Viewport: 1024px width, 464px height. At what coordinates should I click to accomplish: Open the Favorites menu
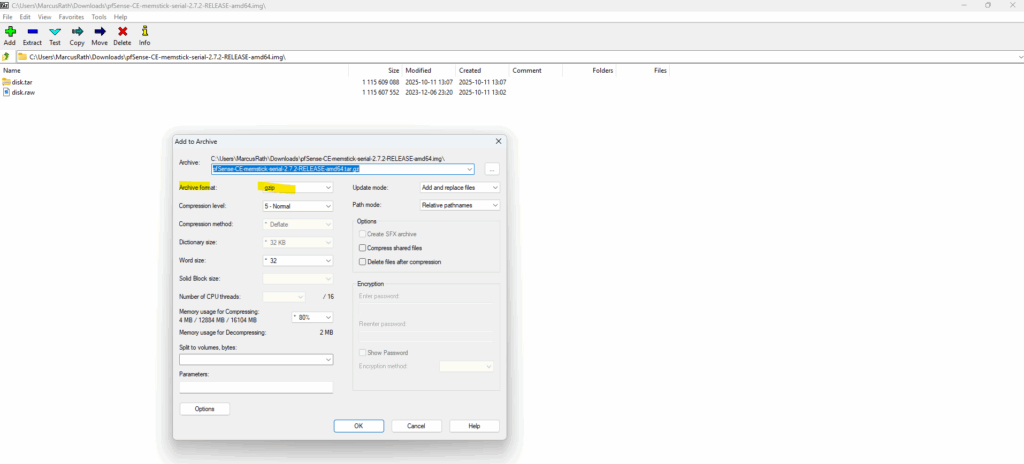coord(71,17)
